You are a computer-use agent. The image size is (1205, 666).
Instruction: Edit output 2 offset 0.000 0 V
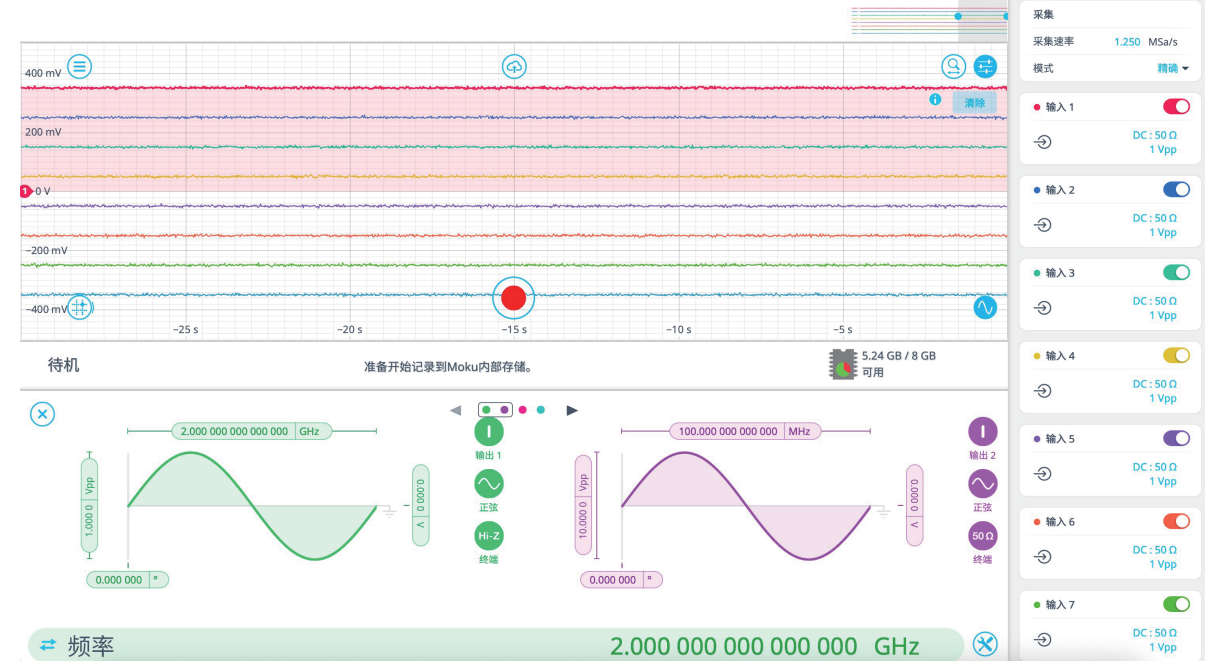(915, 505)
